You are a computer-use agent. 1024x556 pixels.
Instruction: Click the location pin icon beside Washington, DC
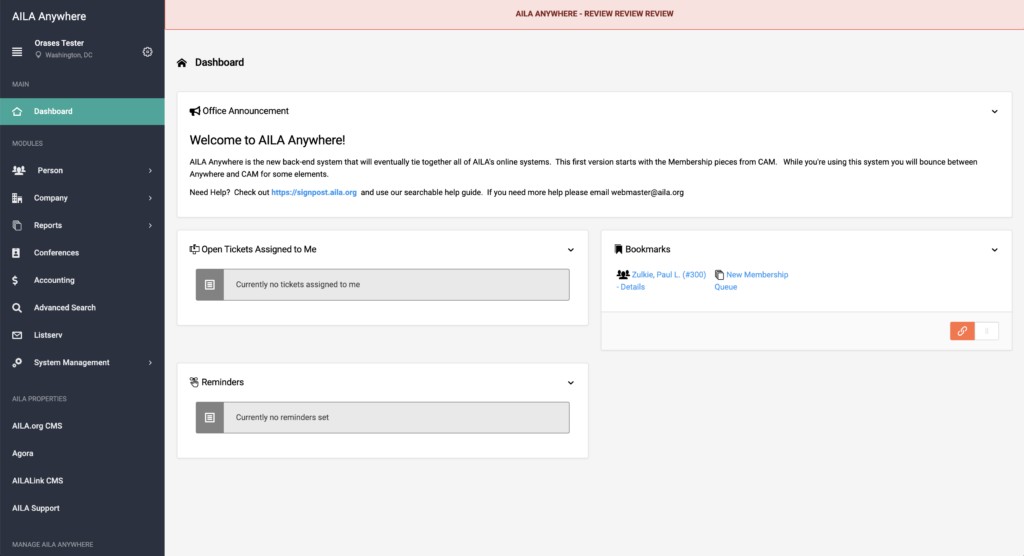pos(39,55)
